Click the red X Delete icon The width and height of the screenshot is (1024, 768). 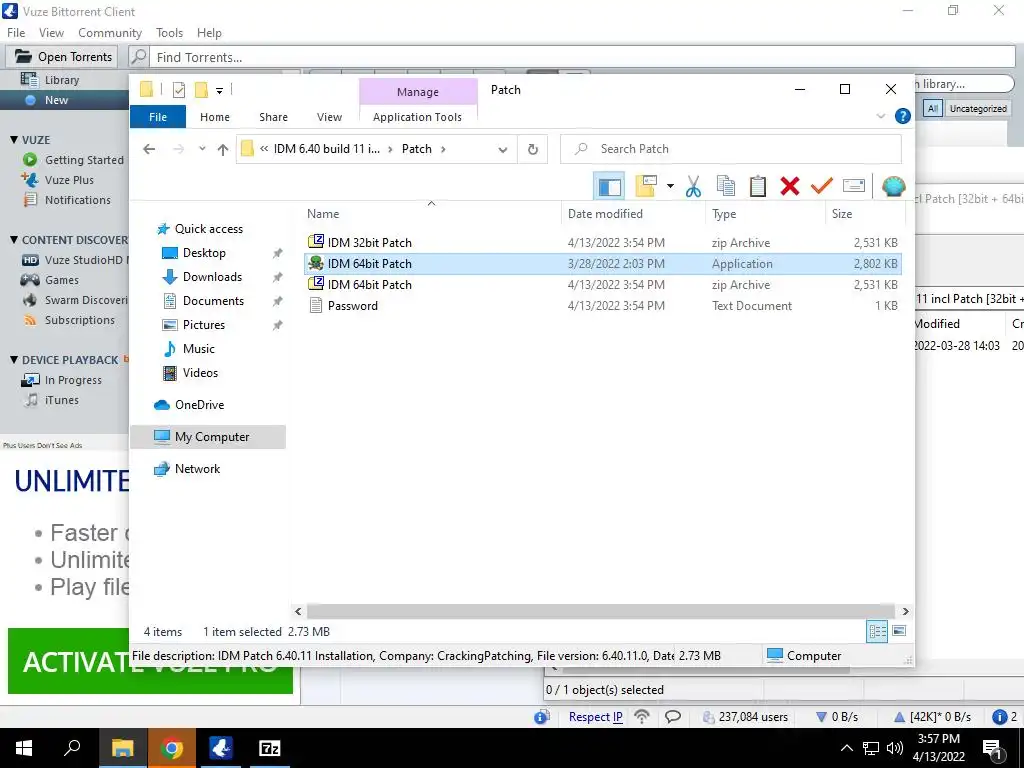click(x=790, y=186)
